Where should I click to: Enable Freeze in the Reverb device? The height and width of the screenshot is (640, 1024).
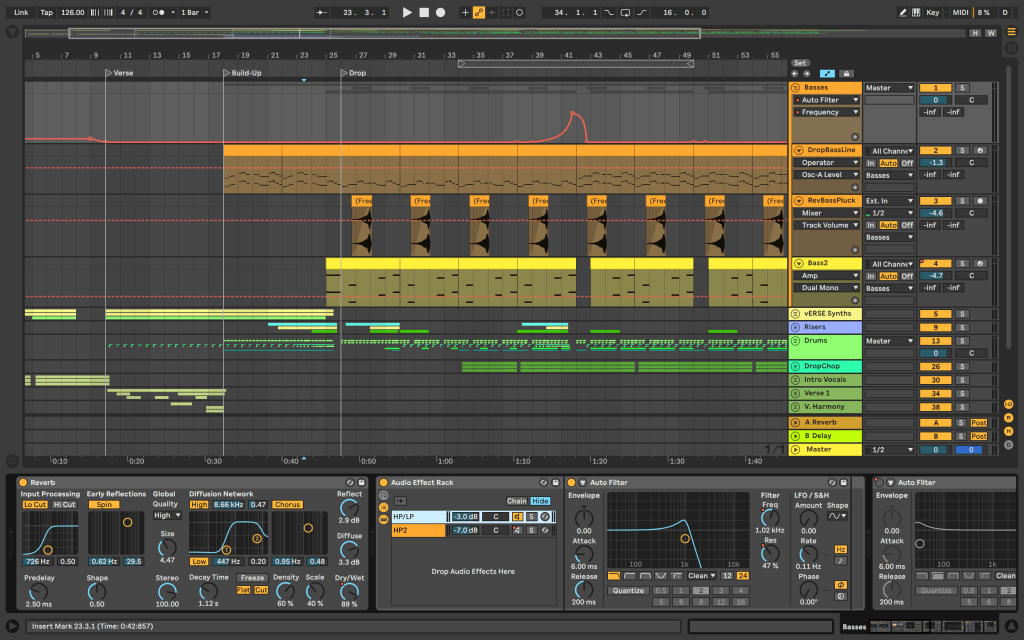tap(252, 577)
